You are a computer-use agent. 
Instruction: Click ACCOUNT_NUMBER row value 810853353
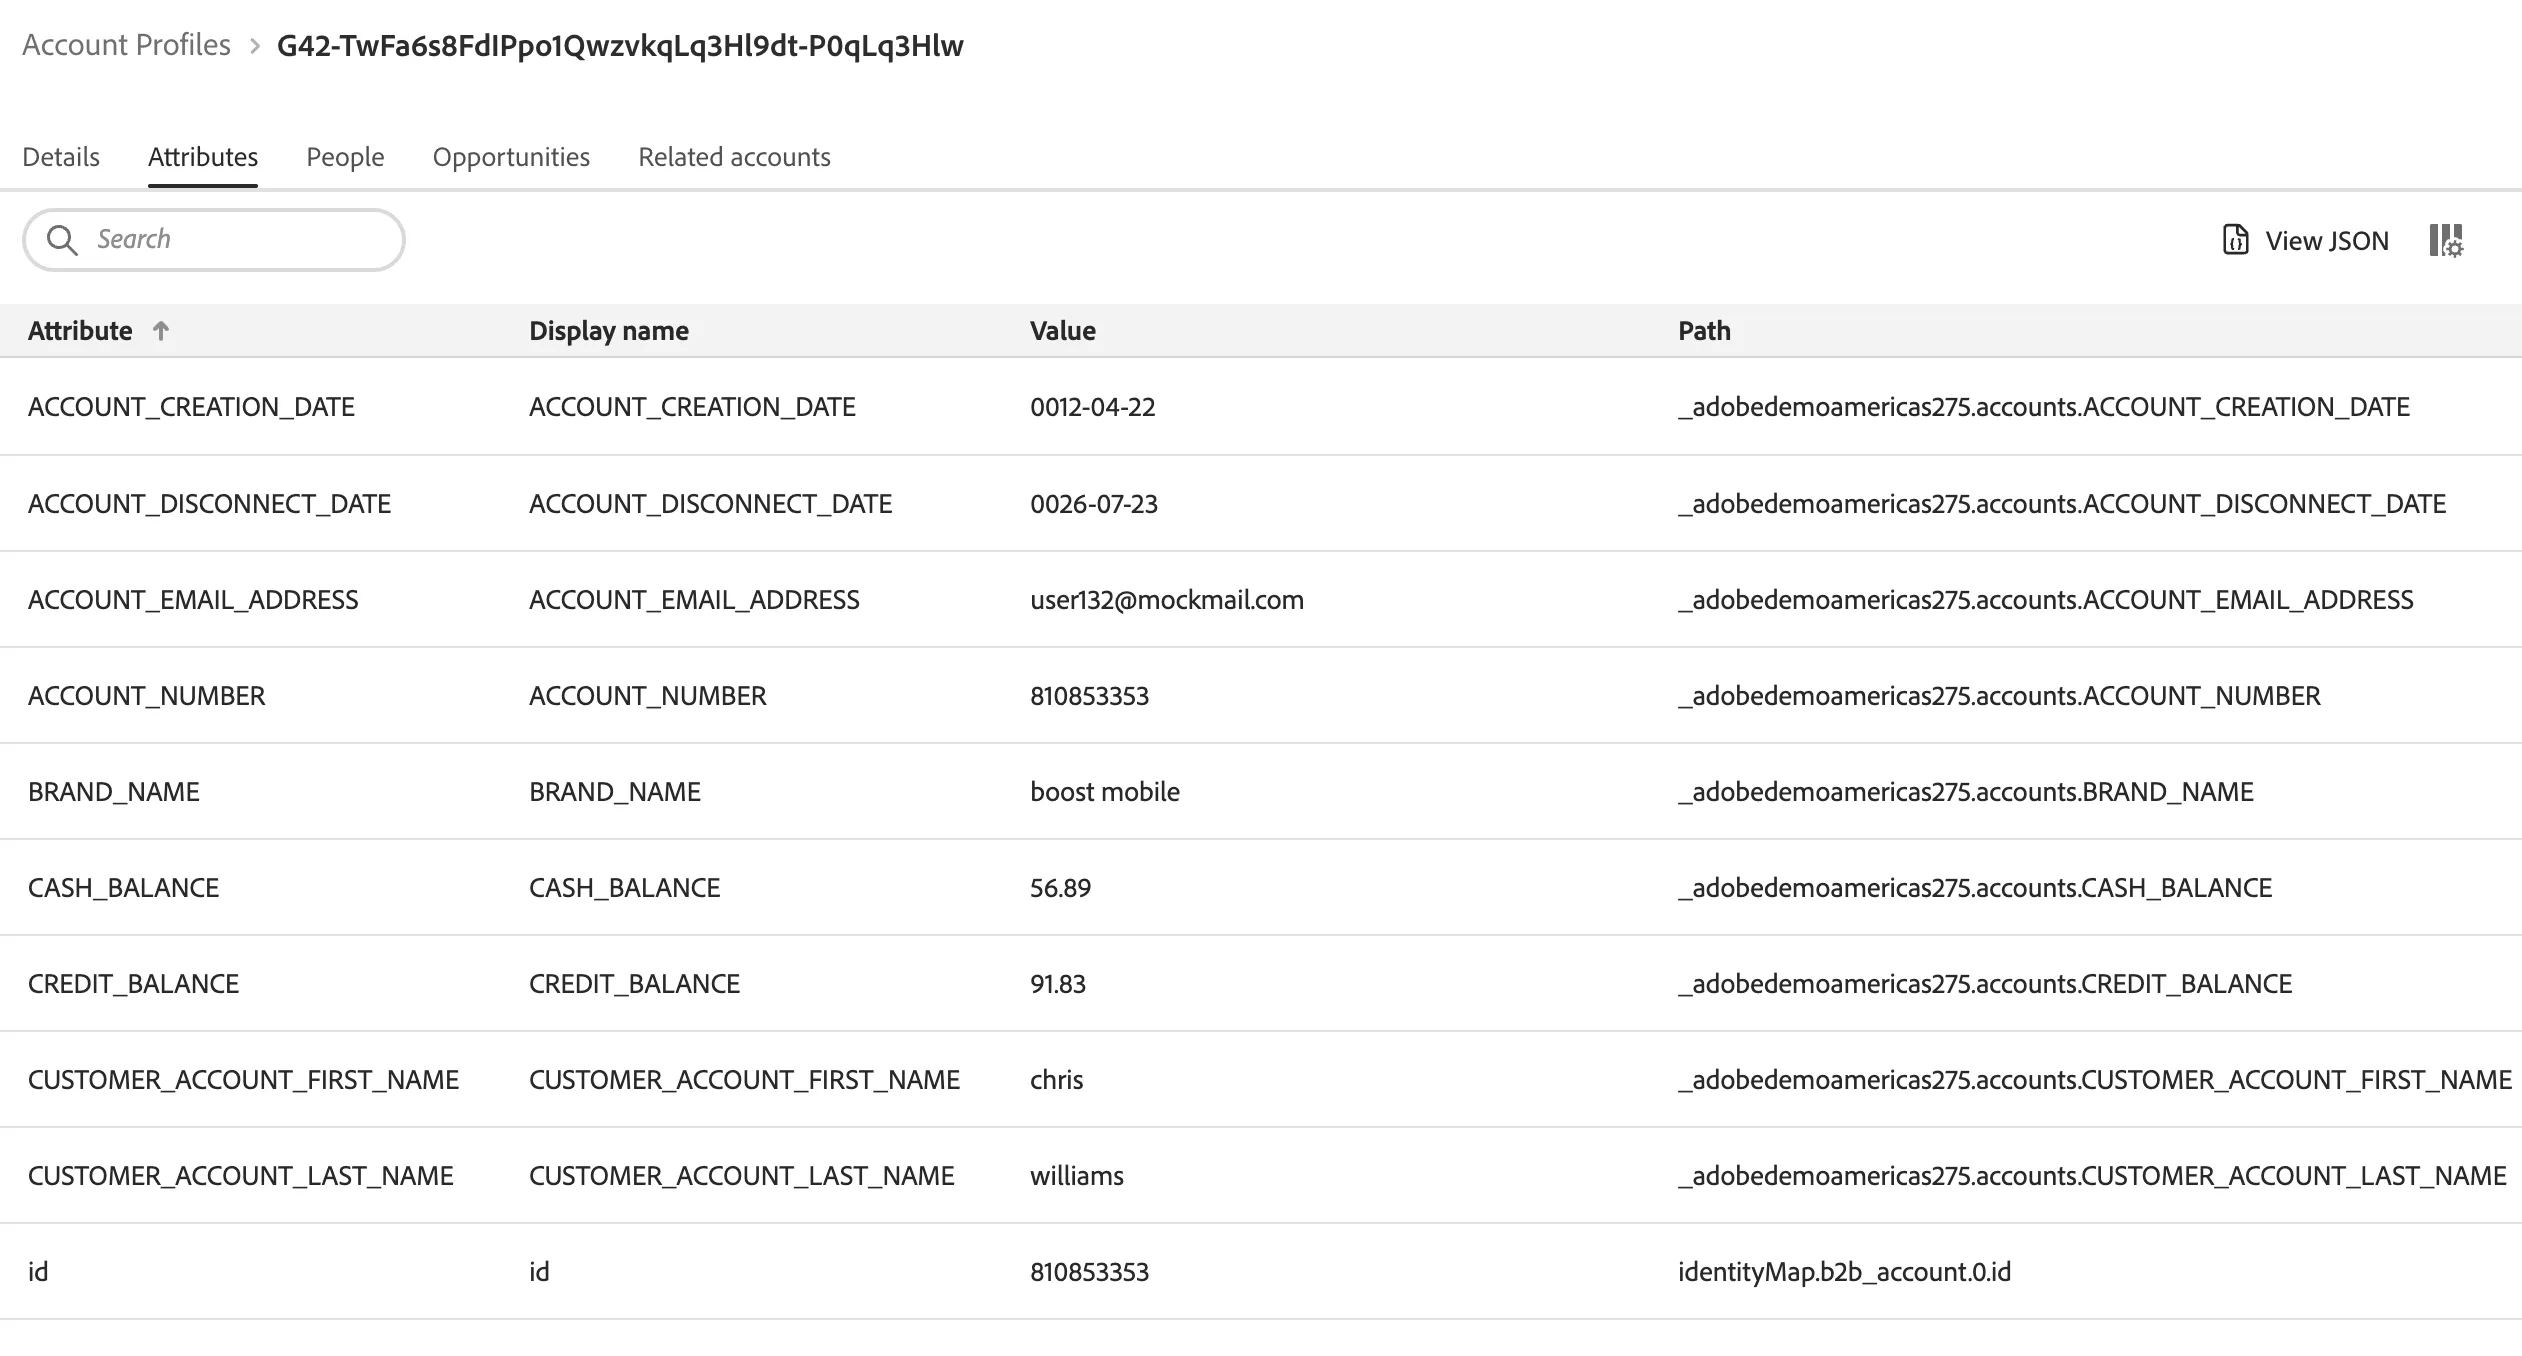coord(1090,696)
